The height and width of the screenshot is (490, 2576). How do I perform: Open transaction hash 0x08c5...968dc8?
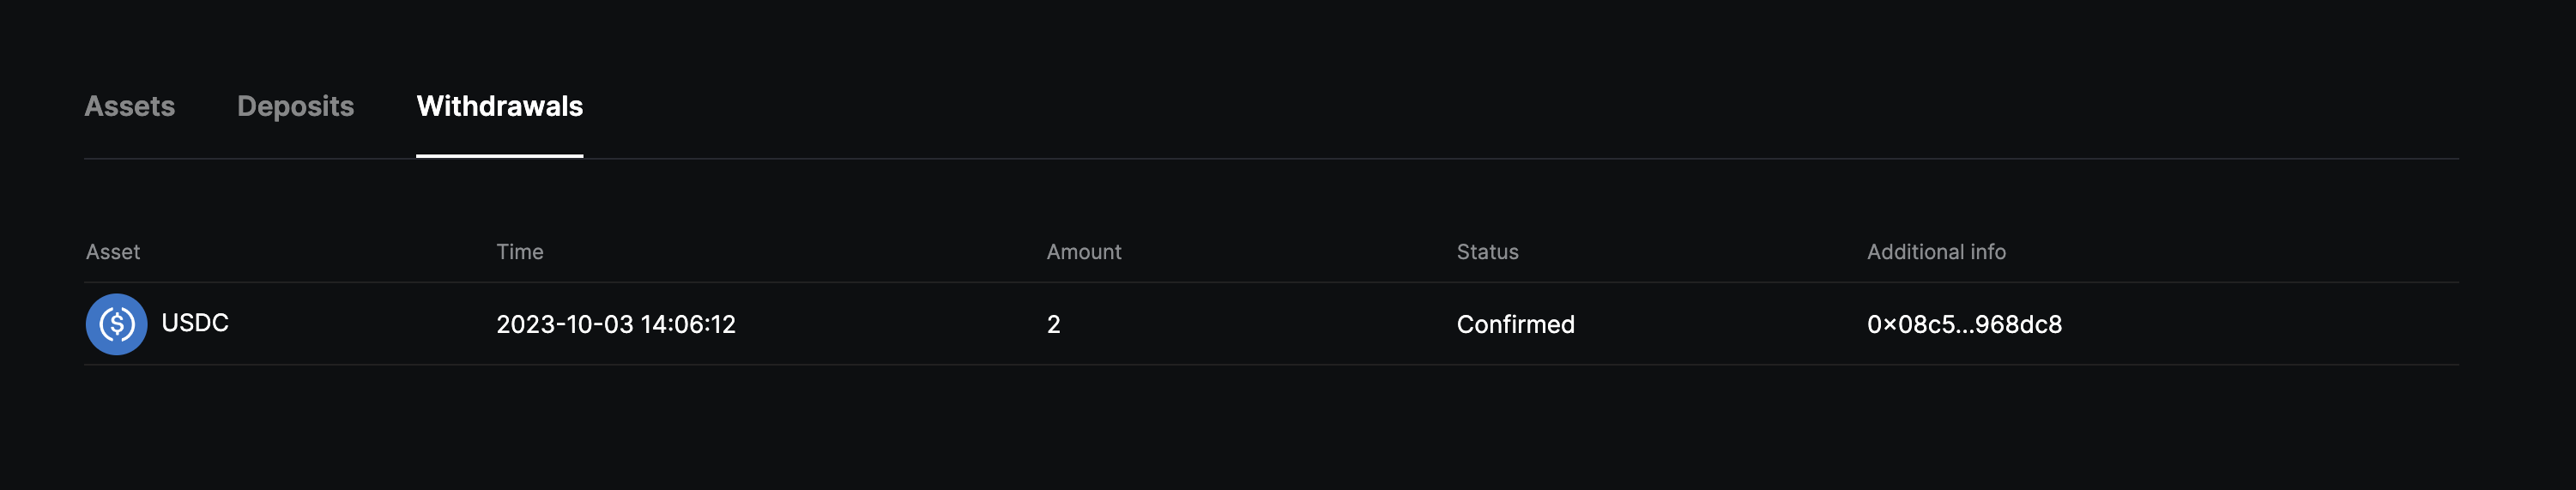click(1964, 324)
